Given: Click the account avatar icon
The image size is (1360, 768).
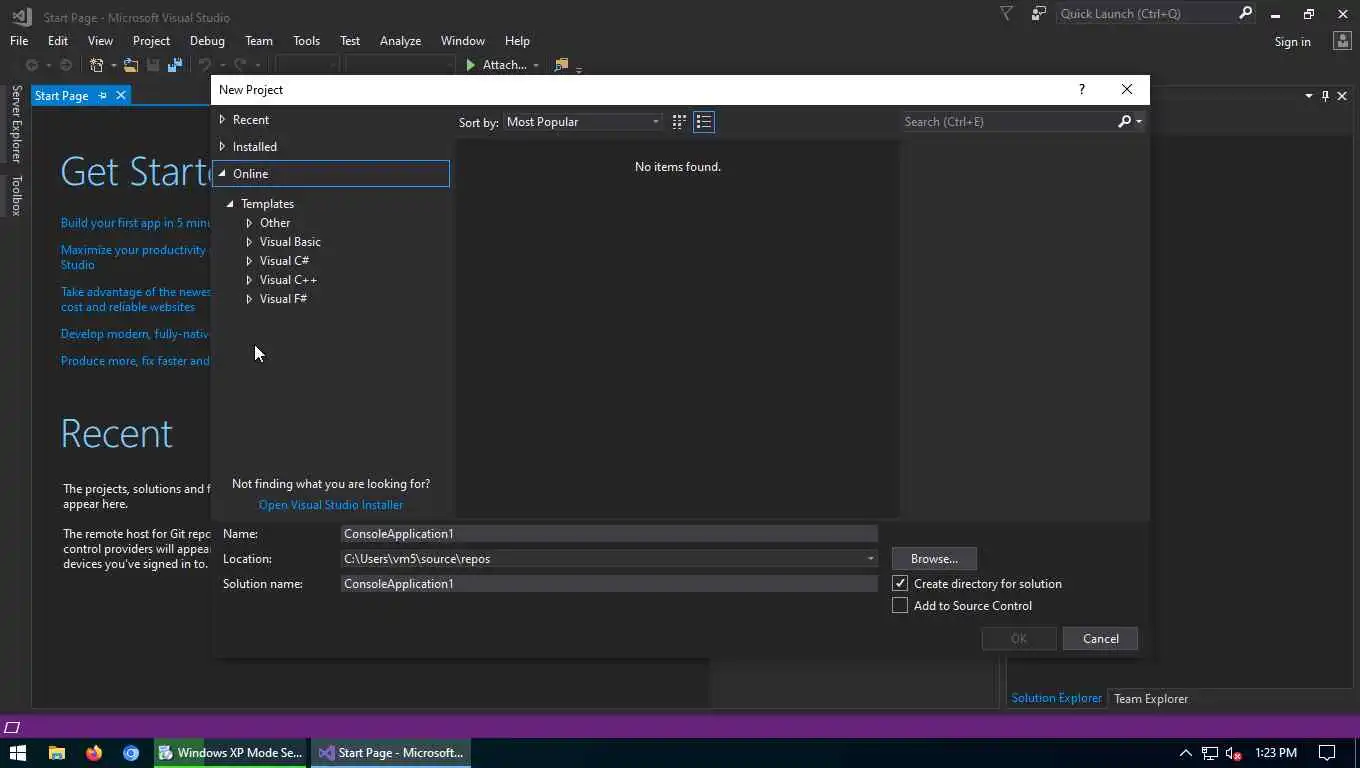Looking at the screenshot, I should (x=1343, y=41).
